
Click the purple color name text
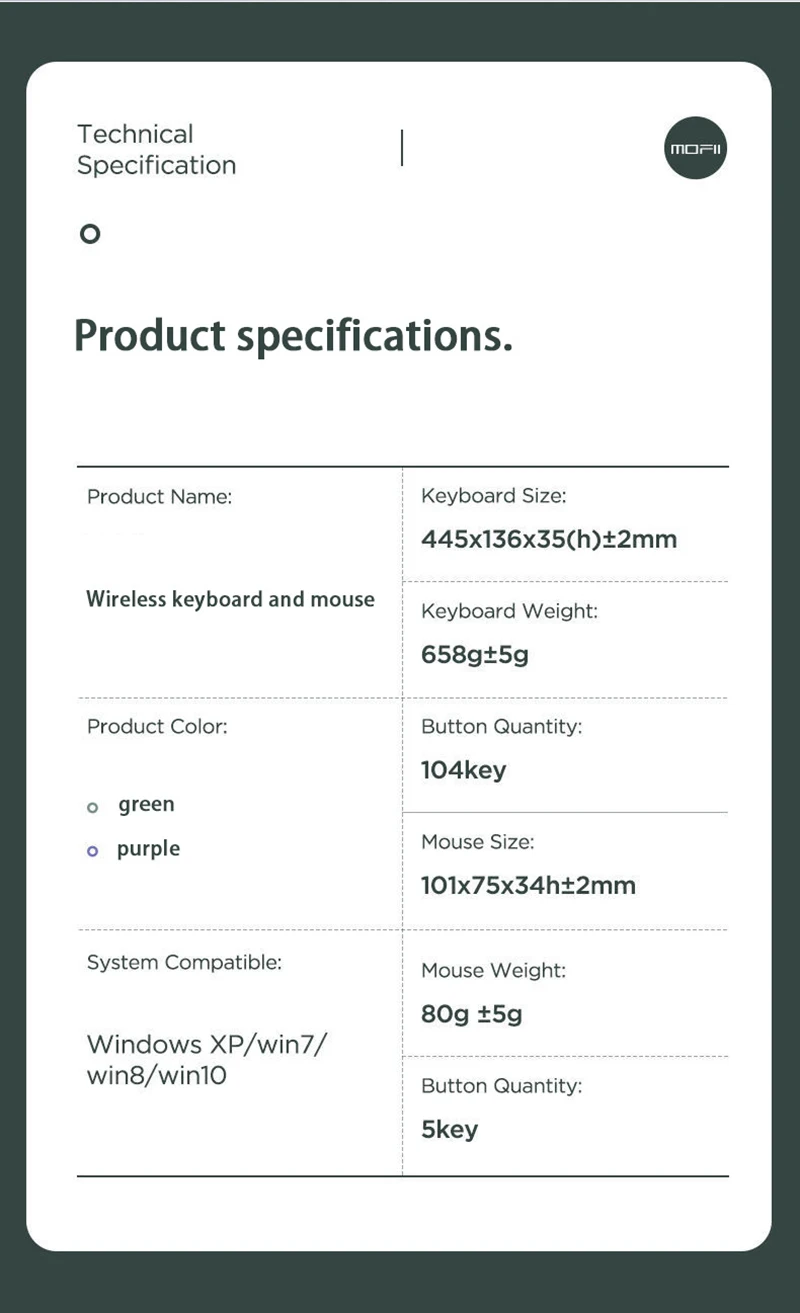[148, 849]
